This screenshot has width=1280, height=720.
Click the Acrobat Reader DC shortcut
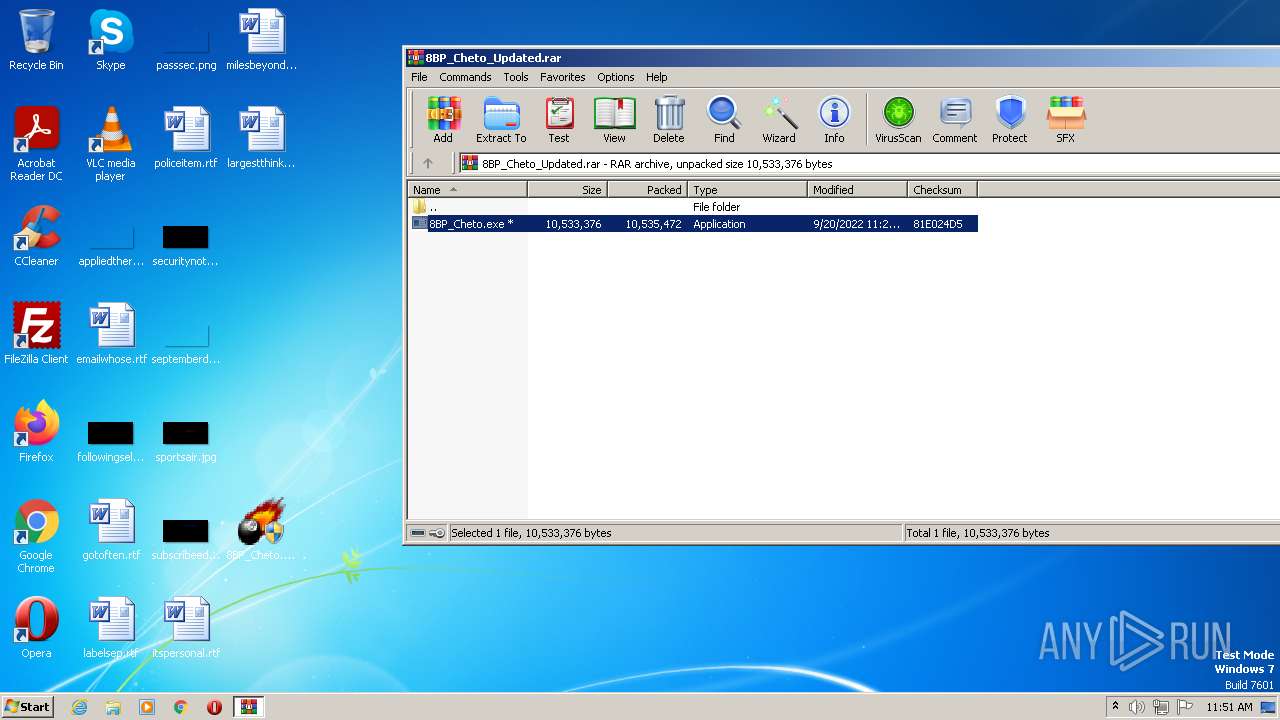(x=36, y=144)
